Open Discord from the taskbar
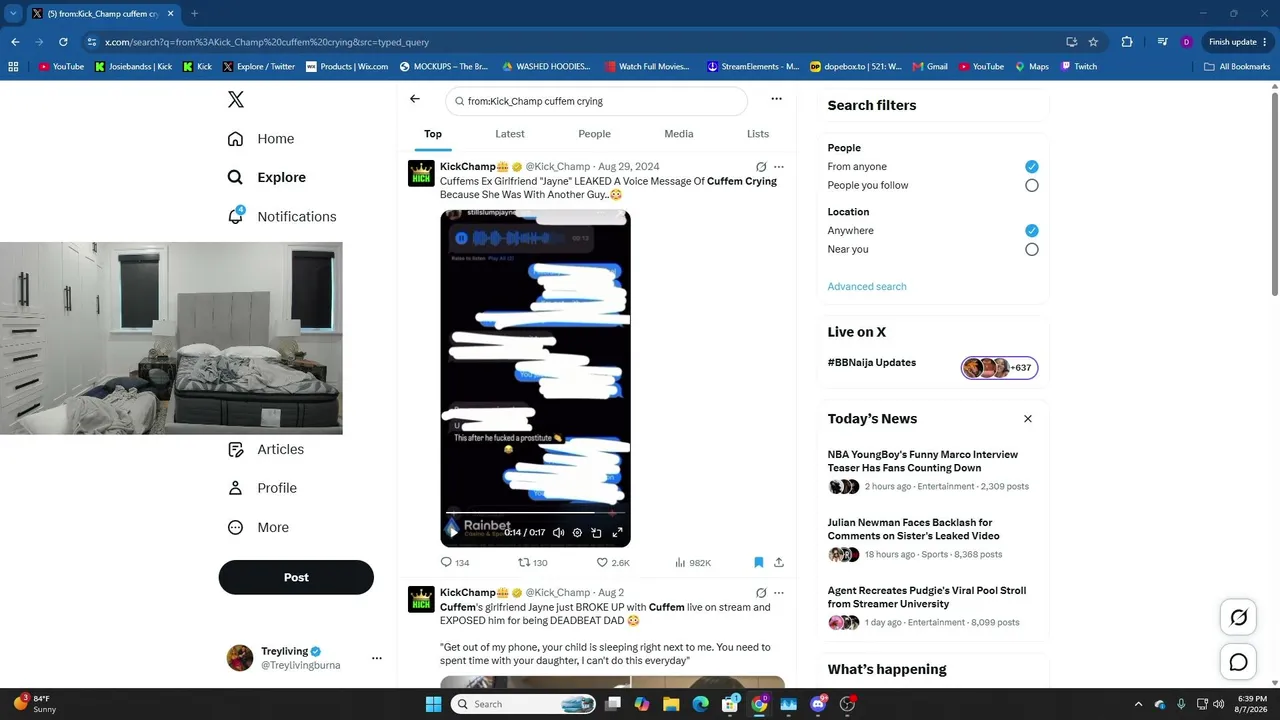1280x720 pixels. point(818,704)
